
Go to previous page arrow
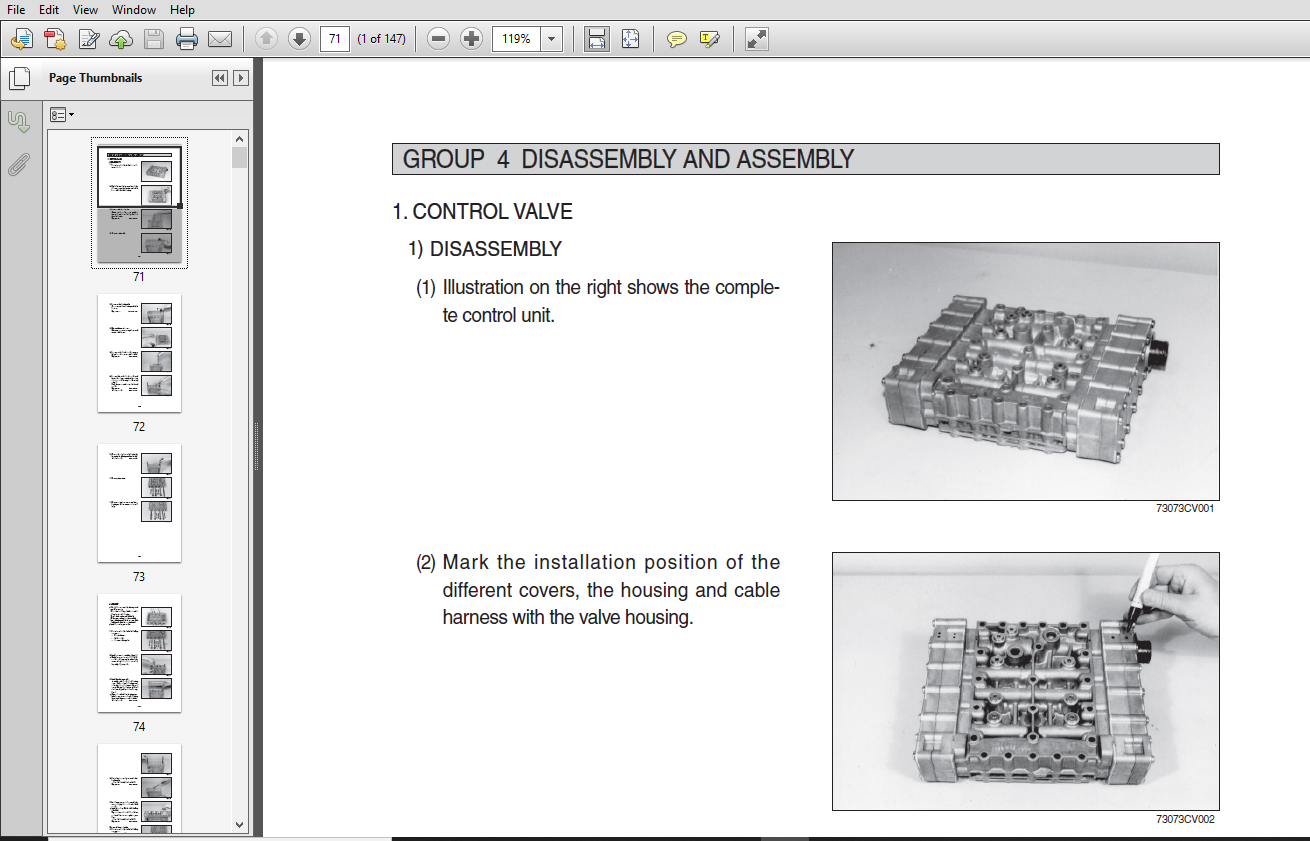tap(266, 39)
